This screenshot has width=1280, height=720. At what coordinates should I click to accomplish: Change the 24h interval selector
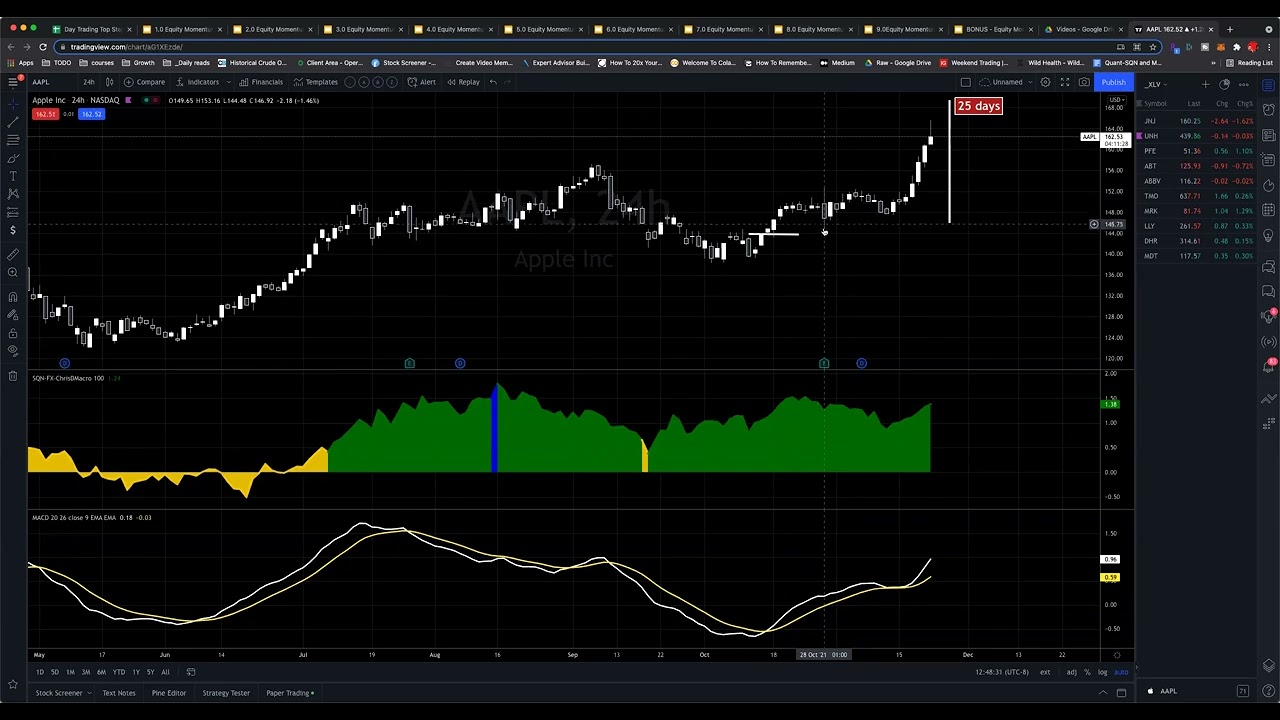89,82
